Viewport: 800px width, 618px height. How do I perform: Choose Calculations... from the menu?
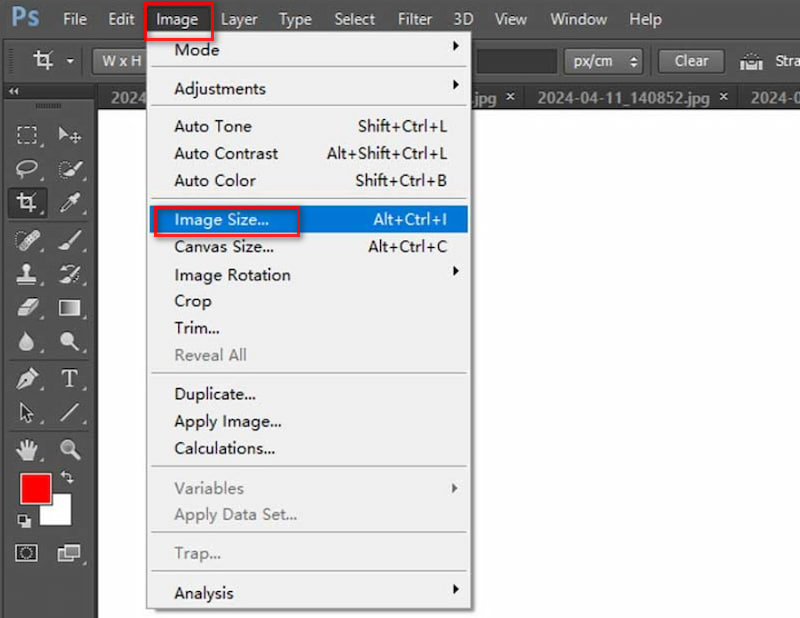(309, 448)
